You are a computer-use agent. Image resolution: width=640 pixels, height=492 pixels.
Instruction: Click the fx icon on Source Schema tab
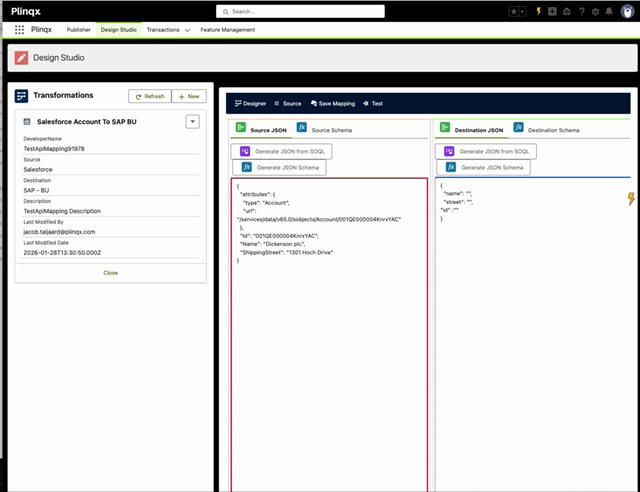click(302, 127)
